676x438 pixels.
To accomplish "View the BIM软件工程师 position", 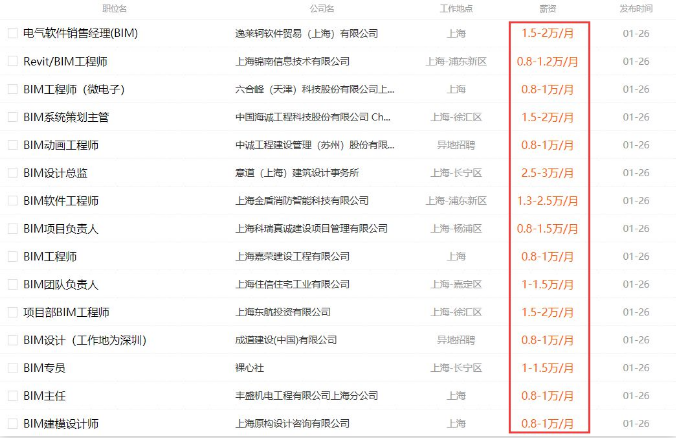I will tap(61, 200).
